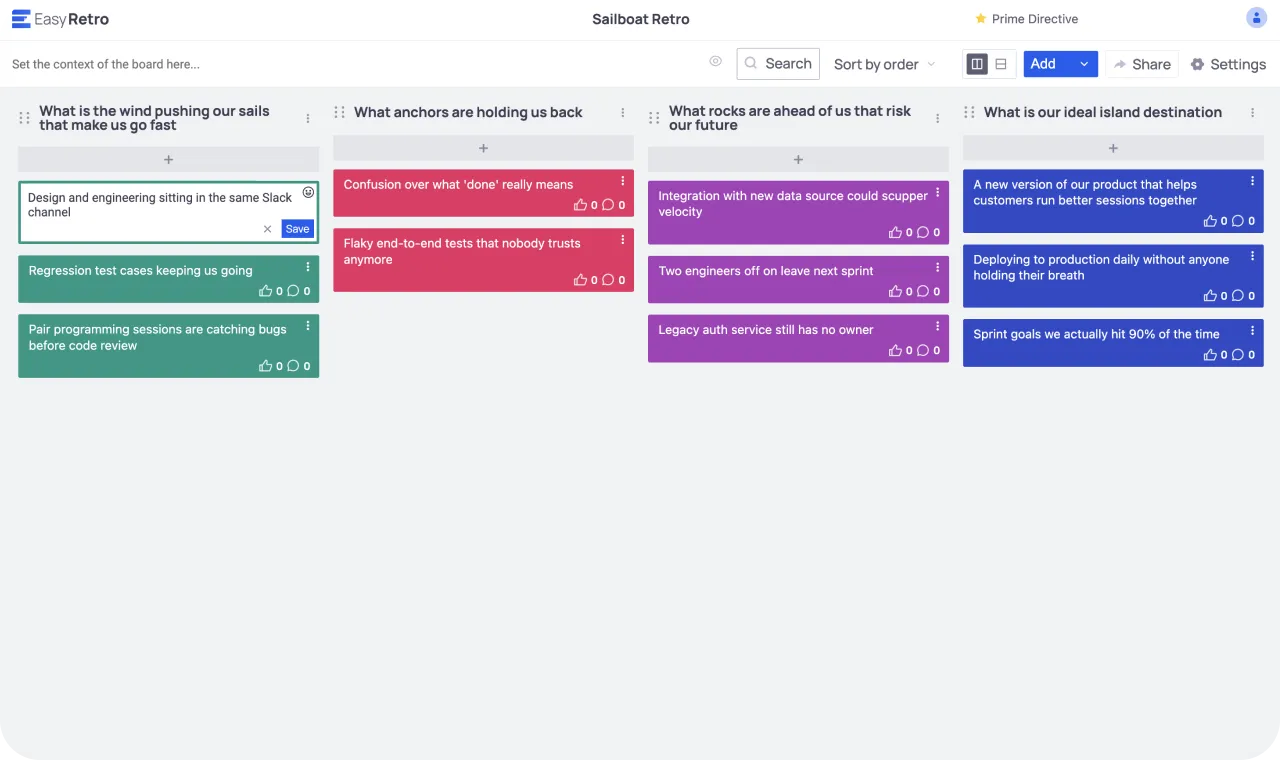The image size is (1280, 760).
Task: Save the new card
Action: pyautogui.click(x=297, y=229)
